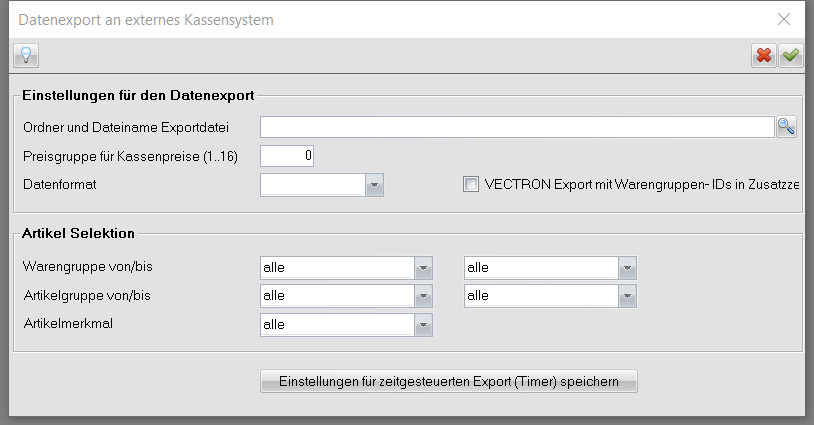Click the Preisgruppe für Kassenpreise field
814x425 pixels.
click(x=287, y=156)
